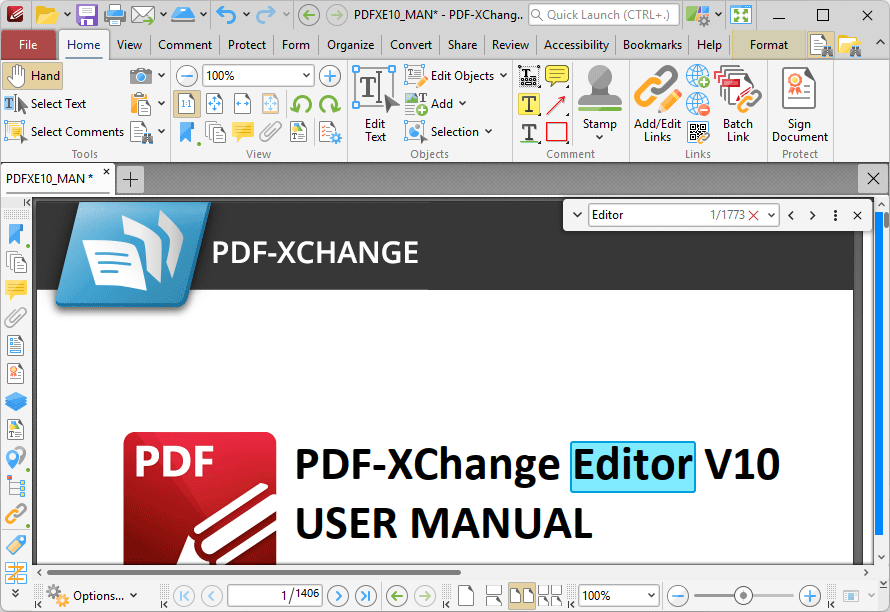The width and height of the screenshot is (890, 612).
Task: Rotate view clockwise
Action: [x=330, y=104]
